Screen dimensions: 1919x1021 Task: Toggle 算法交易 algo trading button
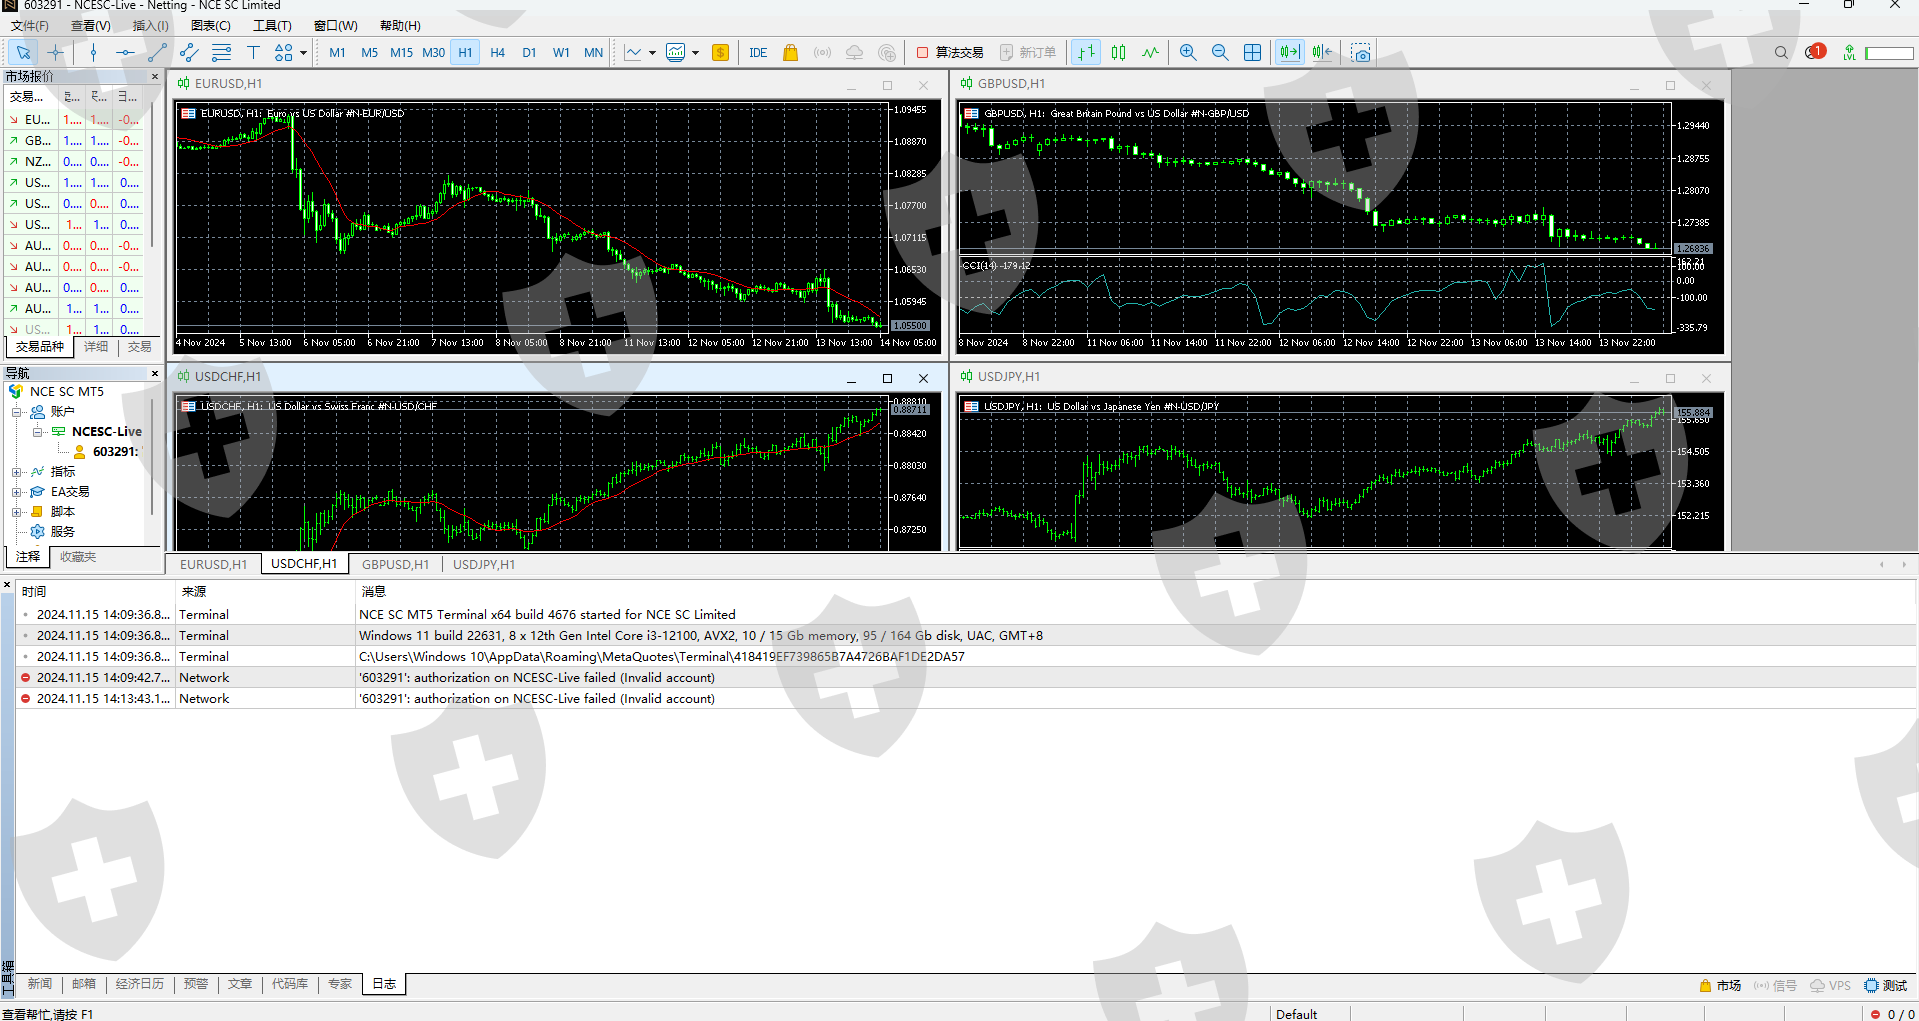coord(950,53)
